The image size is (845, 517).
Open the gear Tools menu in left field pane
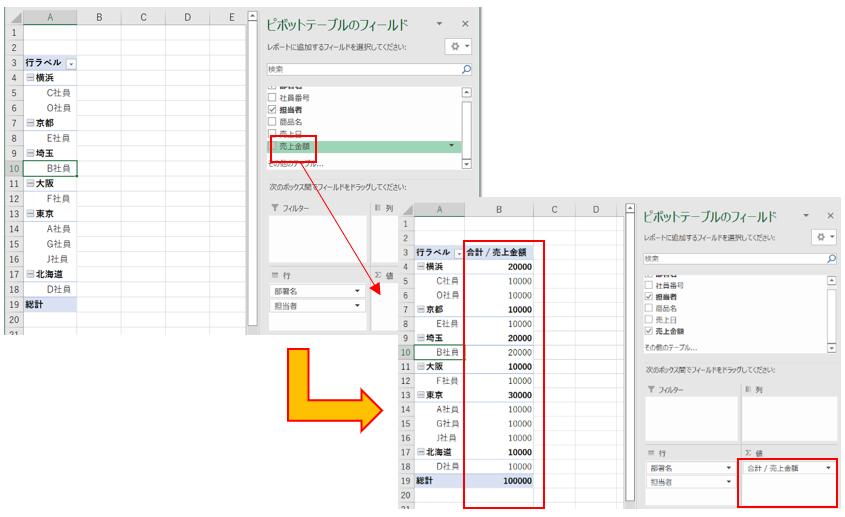click(459, 47)
